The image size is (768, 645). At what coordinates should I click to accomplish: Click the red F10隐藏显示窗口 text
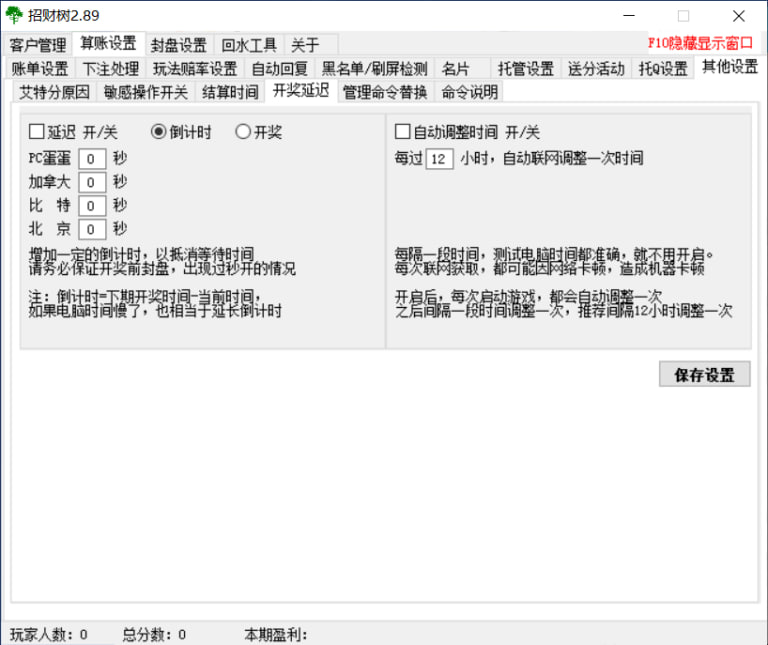[x=700, y=44]
